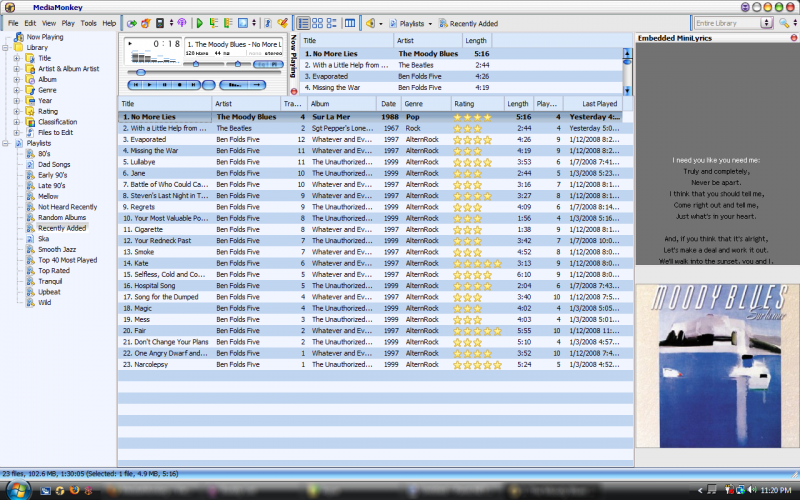Expand the Genre tree node
This screenshot has height=500, width=800.
coord(17,90)
